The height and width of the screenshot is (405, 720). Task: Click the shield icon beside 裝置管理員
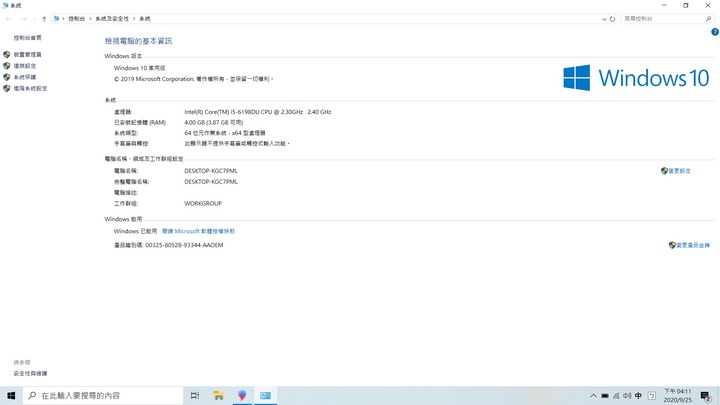(6, 55)
